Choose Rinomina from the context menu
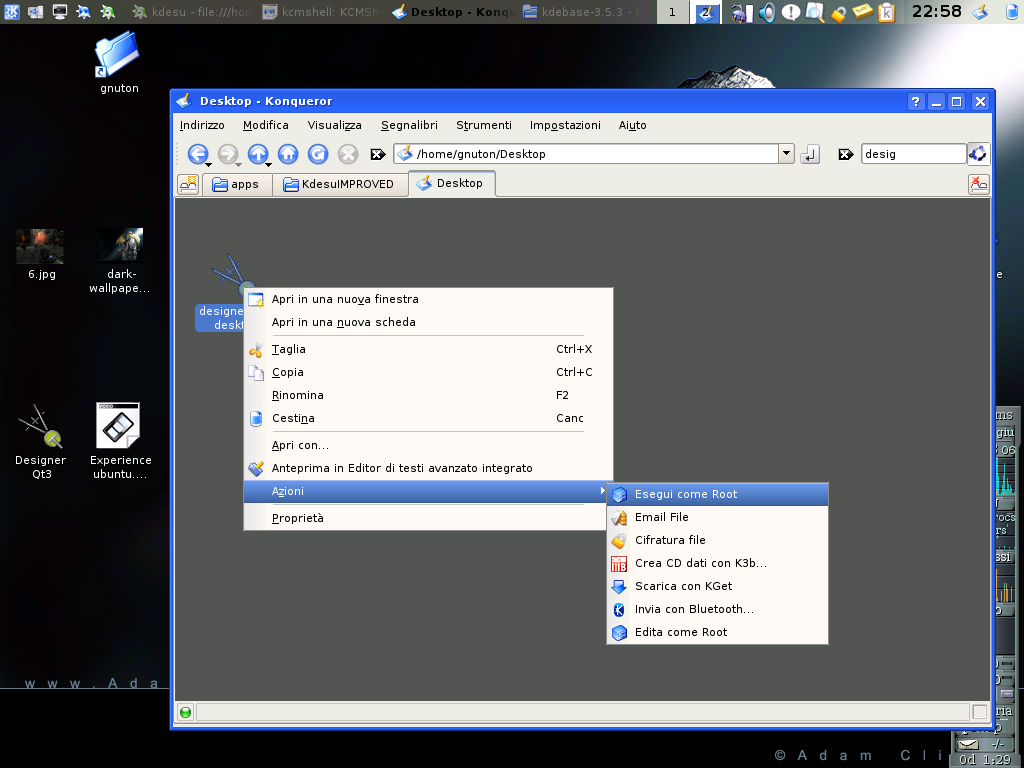The width and height of the screenshot is (1024, 768). [428, 395]
